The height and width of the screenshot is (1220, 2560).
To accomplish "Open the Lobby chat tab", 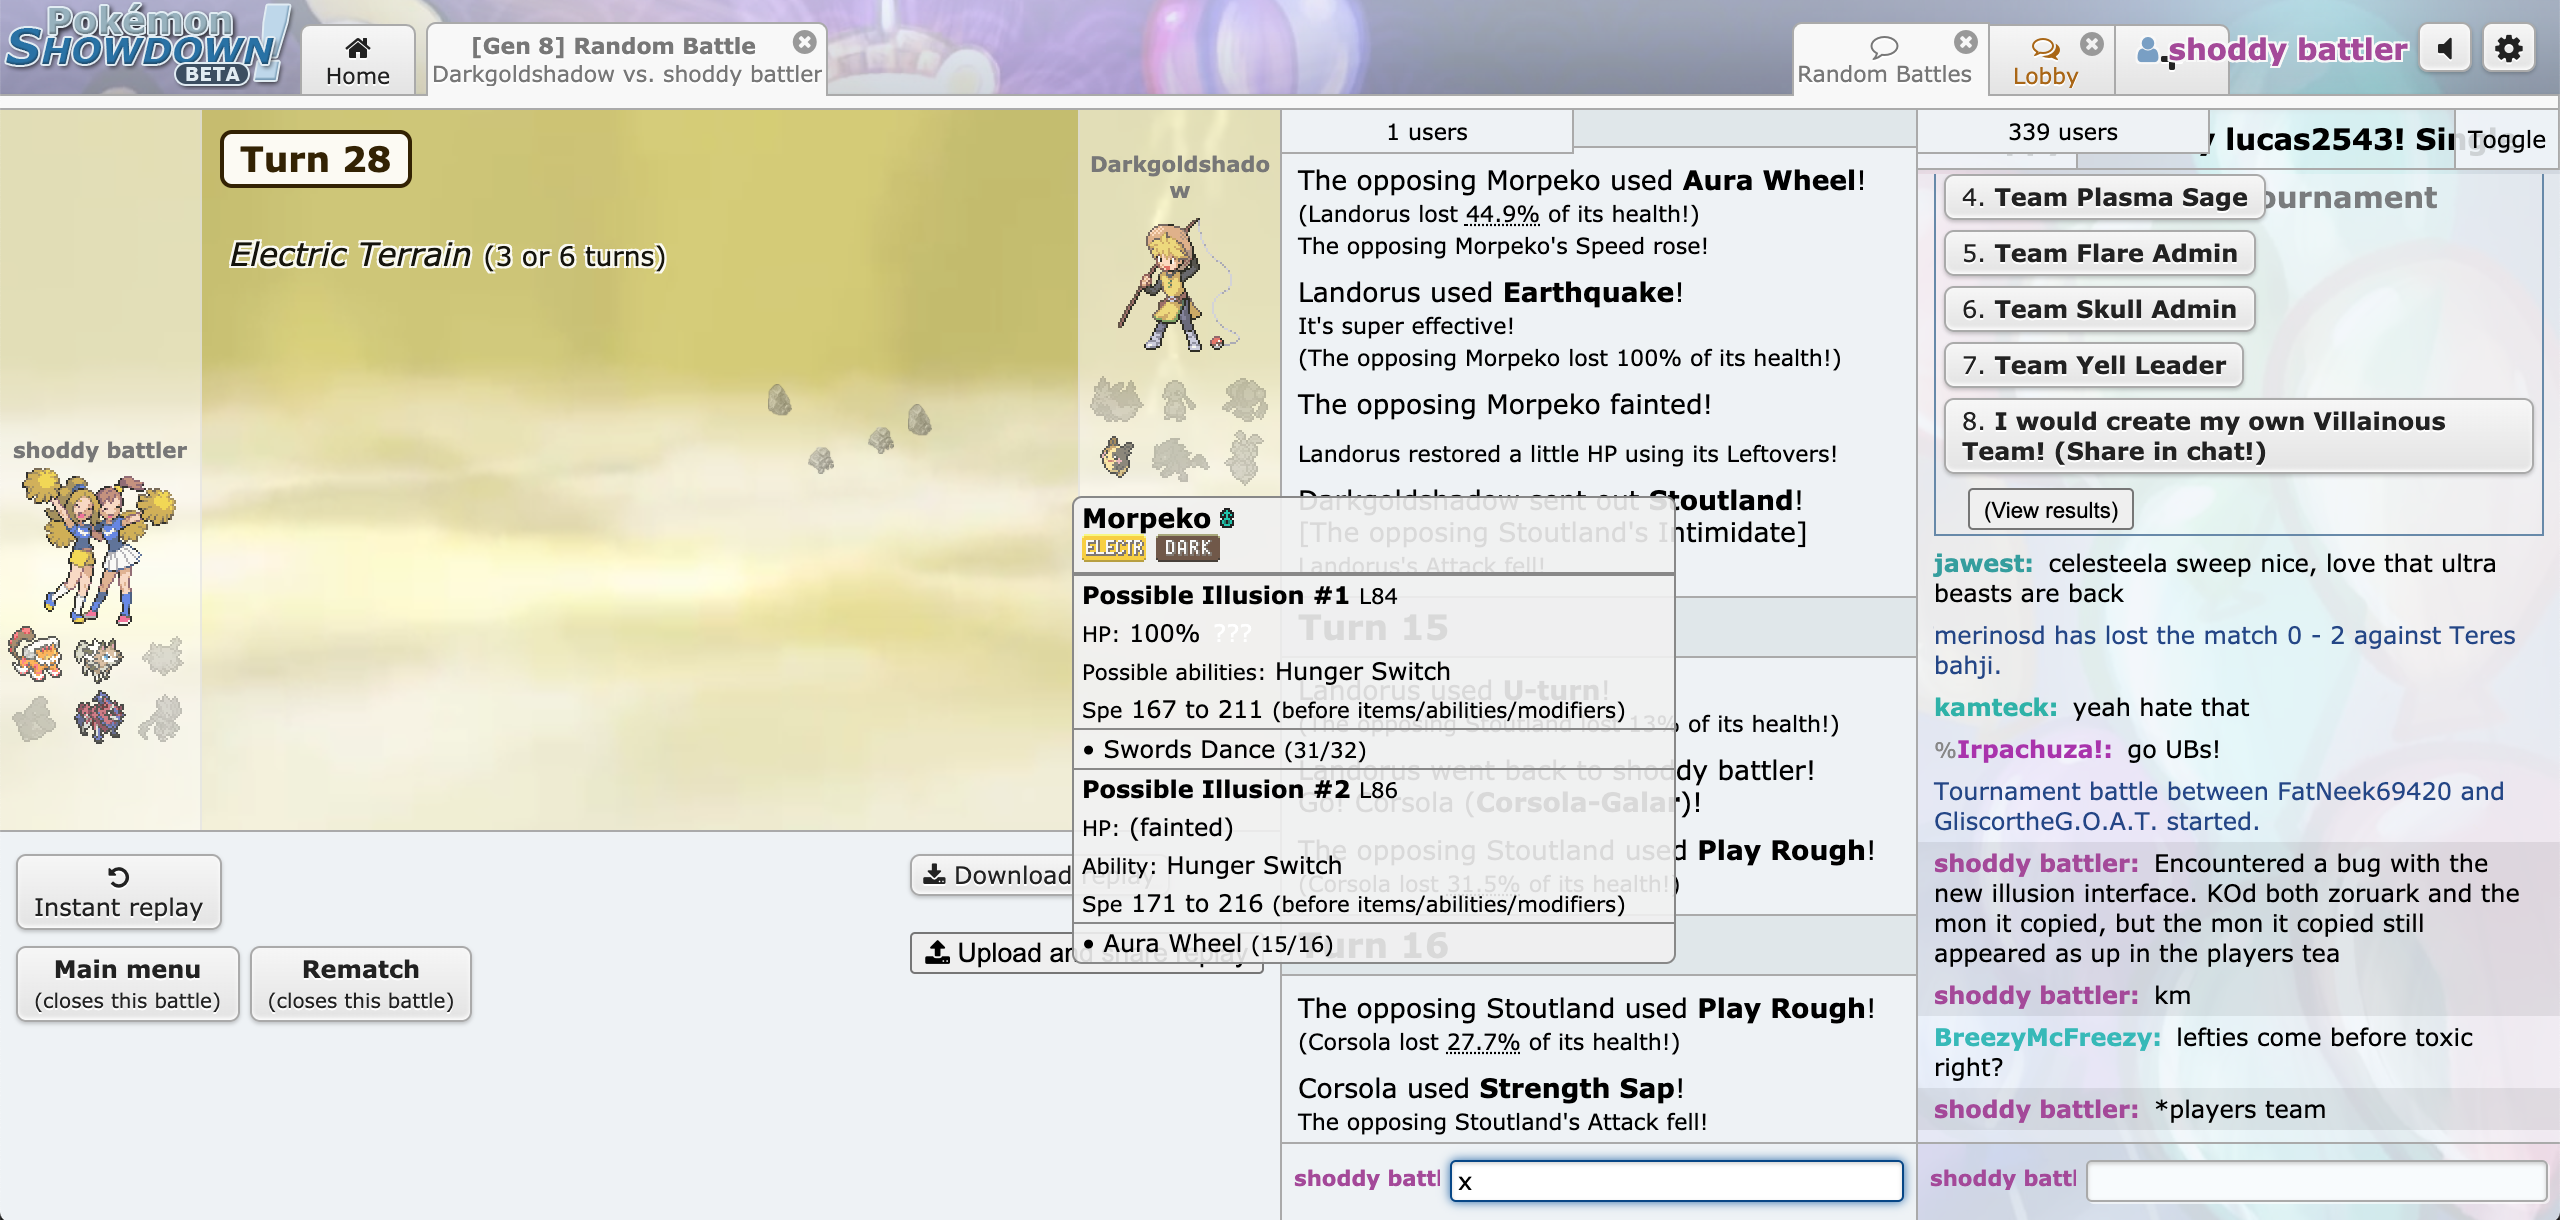I will [2045, 60].
